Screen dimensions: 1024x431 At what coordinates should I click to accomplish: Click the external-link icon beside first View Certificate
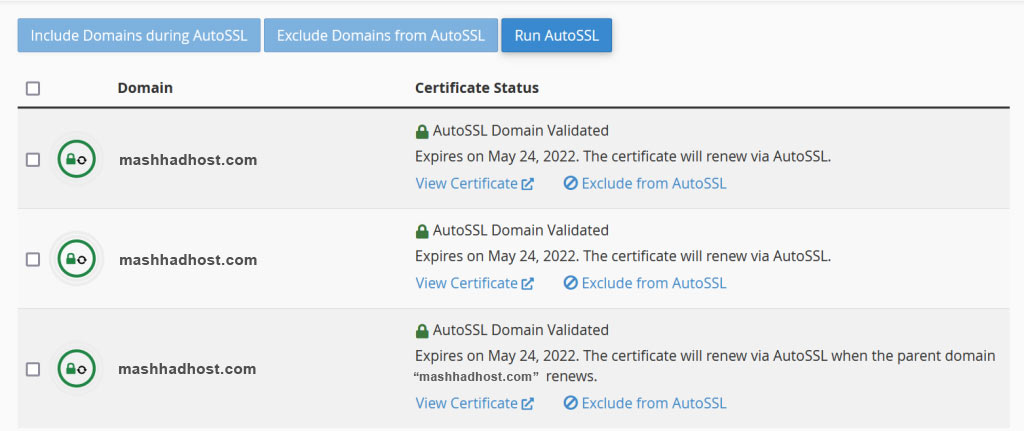tap(527, 184)
